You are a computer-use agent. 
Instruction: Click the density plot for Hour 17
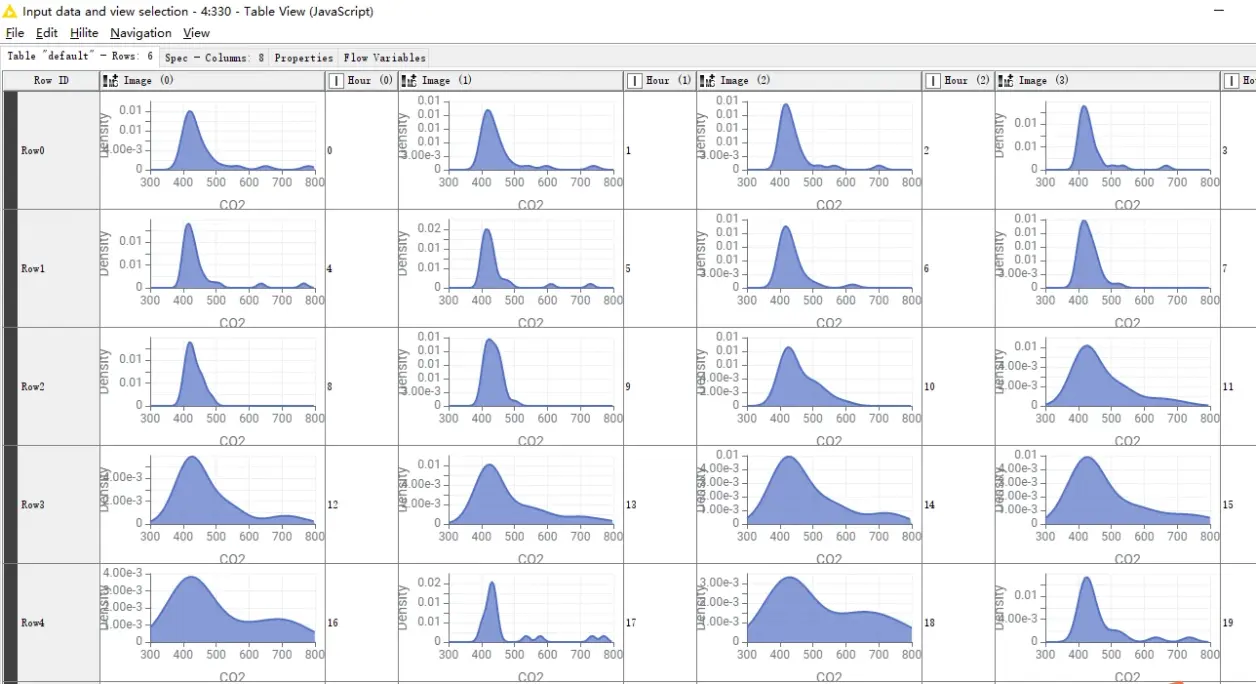511,622
